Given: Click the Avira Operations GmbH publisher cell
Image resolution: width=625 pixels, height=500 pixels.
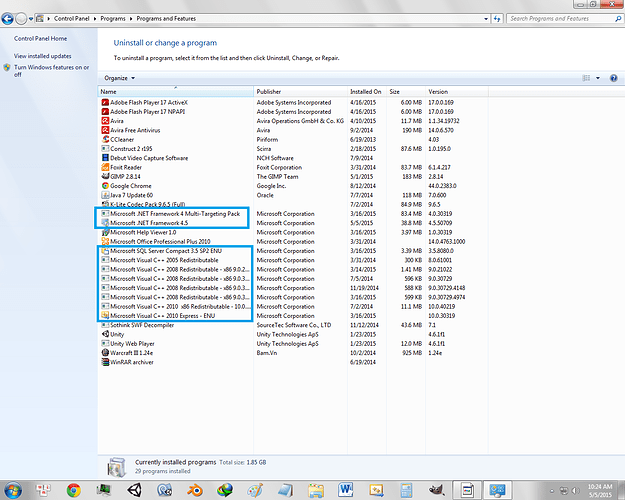Looking at the screenshot, I should tap(300, 121).
